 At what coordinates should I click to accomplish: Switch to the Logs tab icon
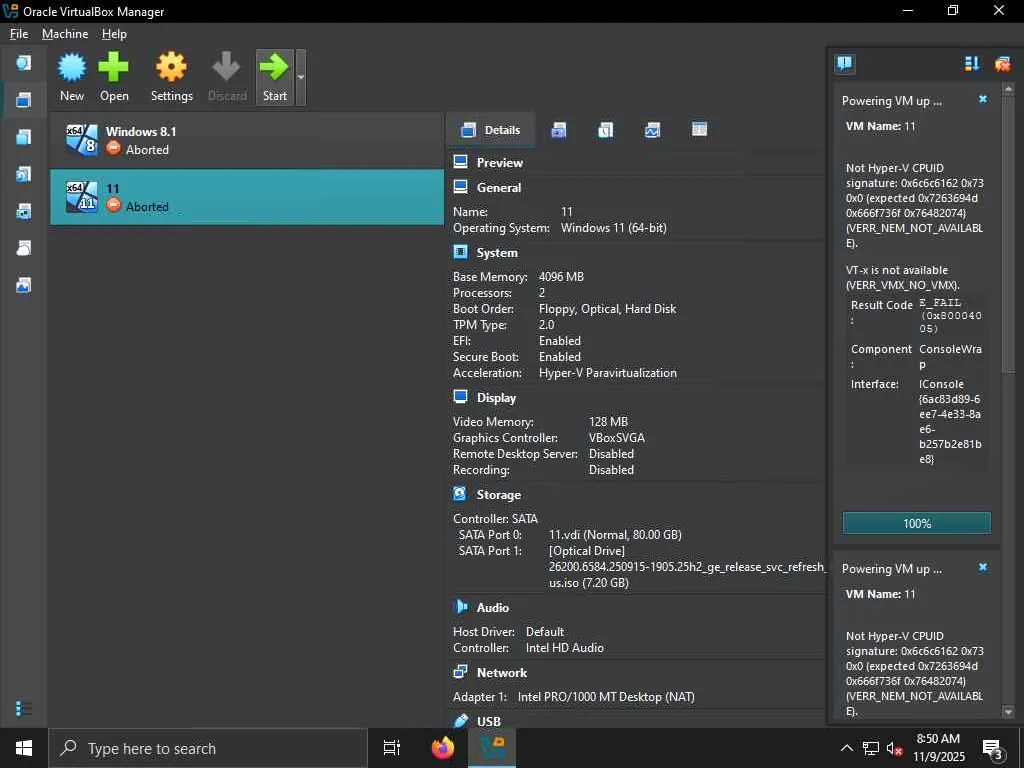[x=605, y=130]
